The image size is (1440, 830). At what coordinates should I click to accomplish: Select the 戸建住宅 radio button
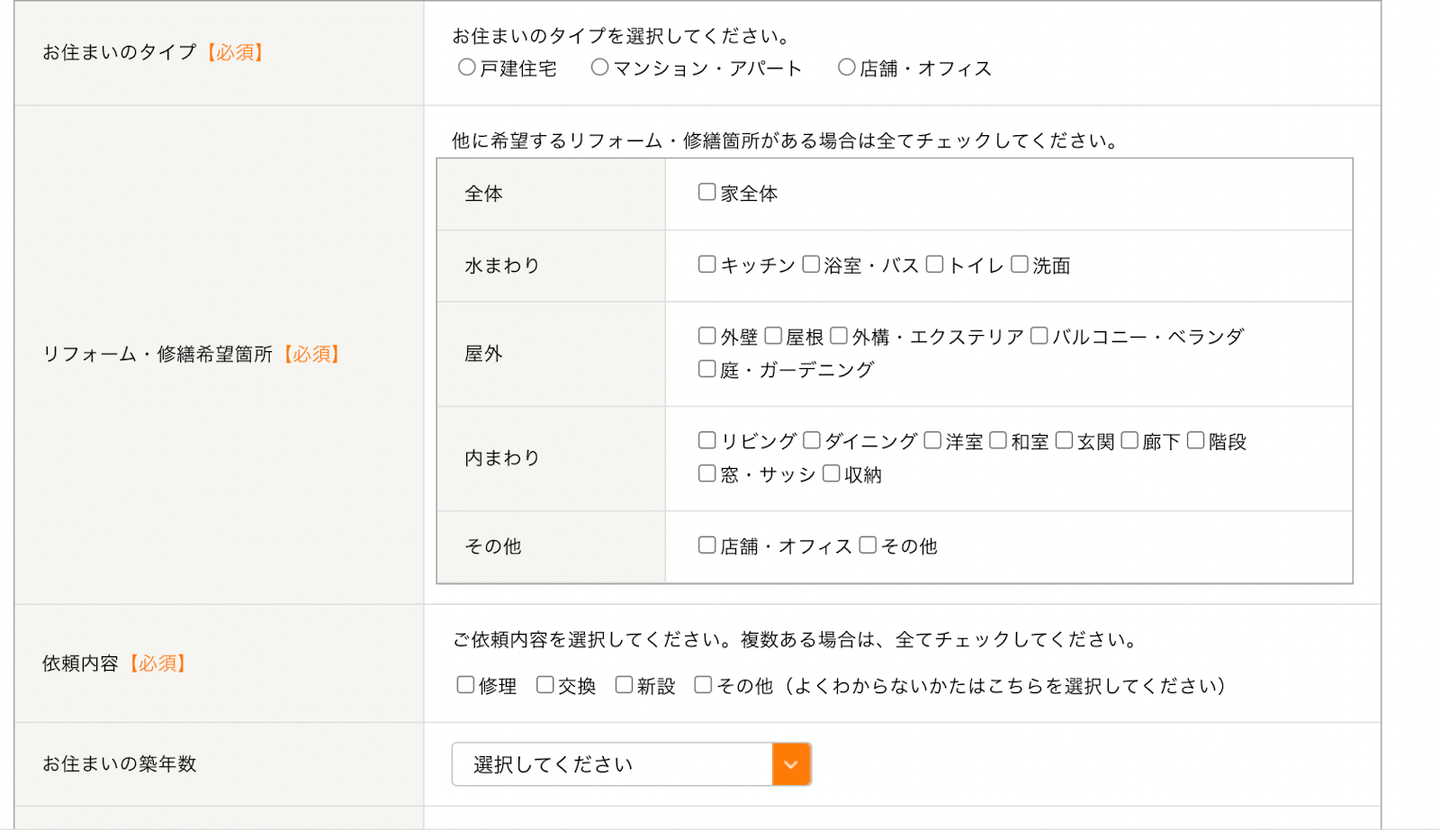(x=466, y=68)
